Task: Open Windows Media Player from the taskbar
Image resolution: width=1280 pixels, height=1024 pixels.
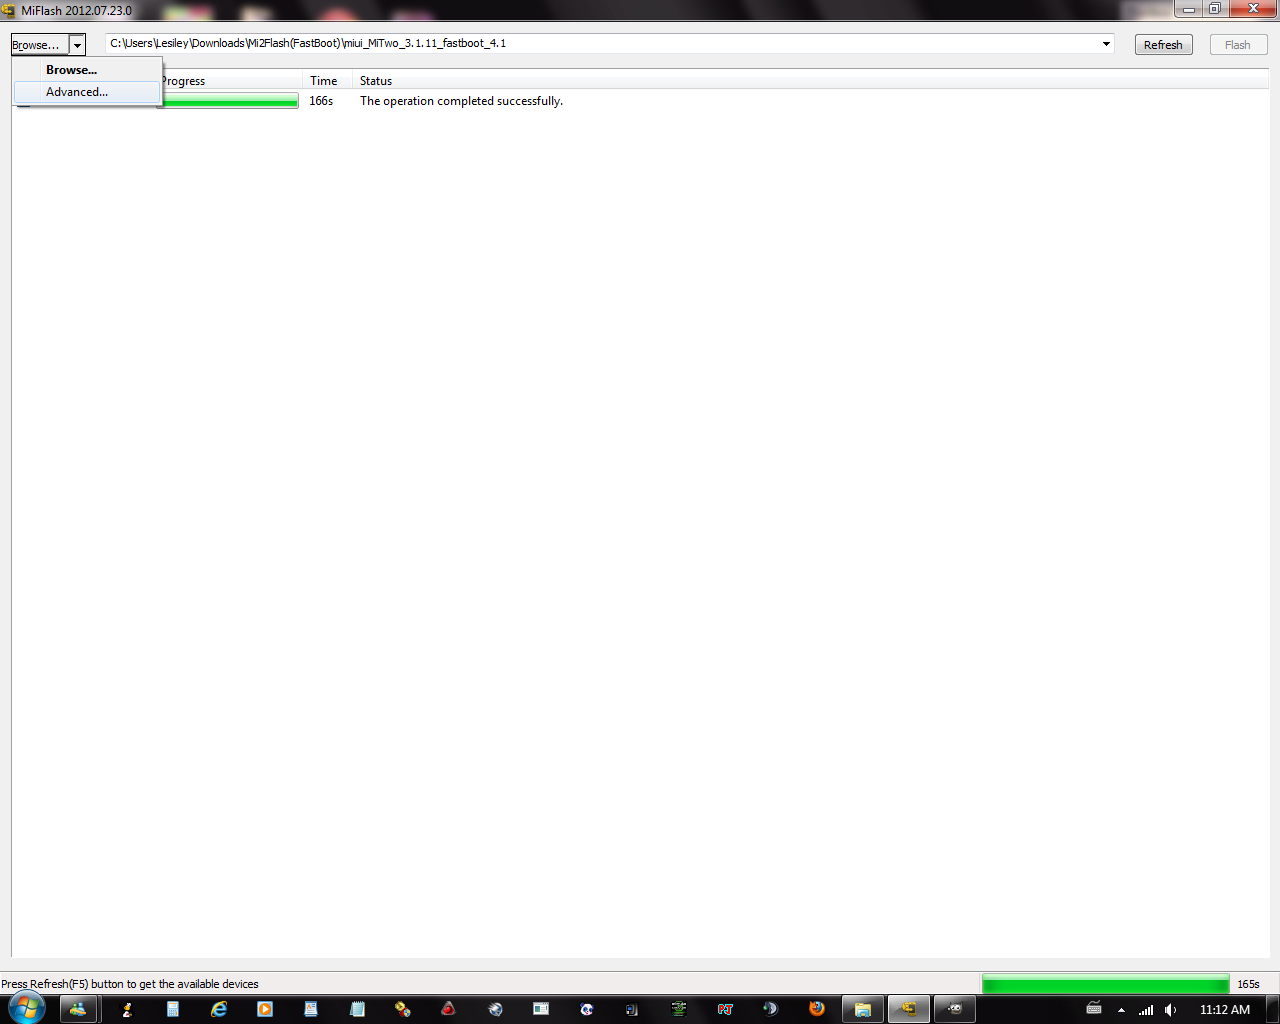Action: (265, 1009)
